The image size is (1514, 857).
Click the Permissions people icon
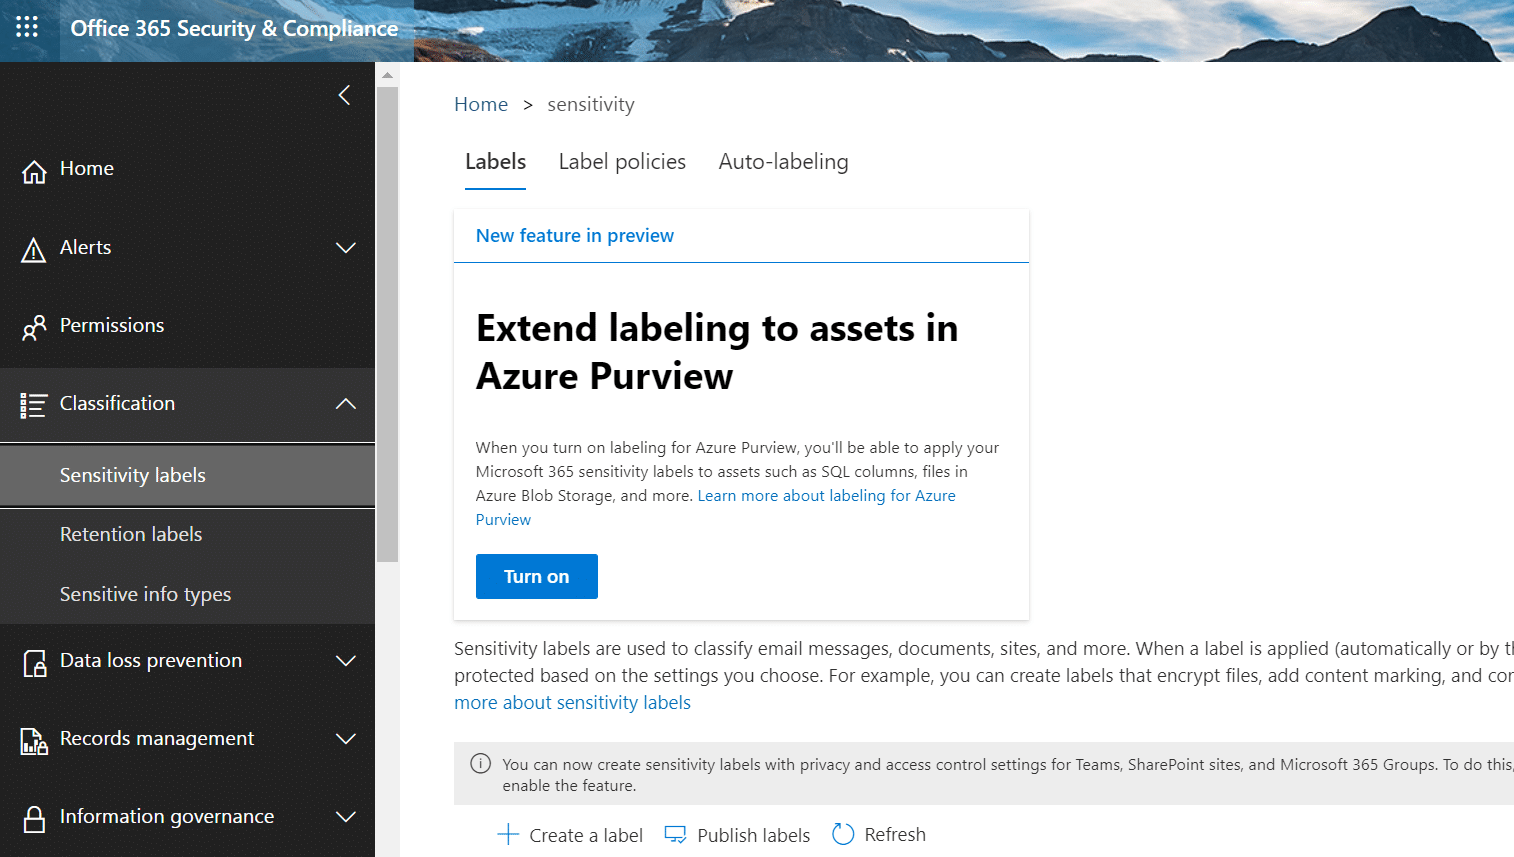34,328
